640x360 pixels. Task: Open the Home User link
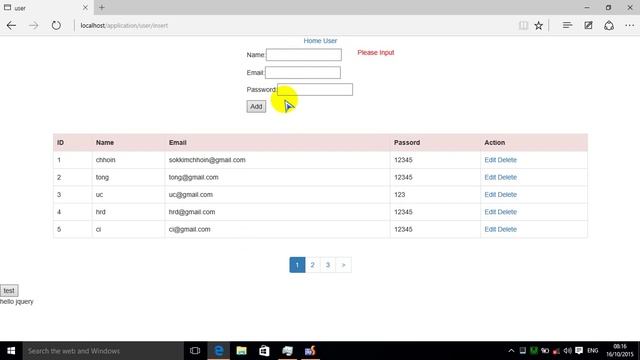point(320,41)
